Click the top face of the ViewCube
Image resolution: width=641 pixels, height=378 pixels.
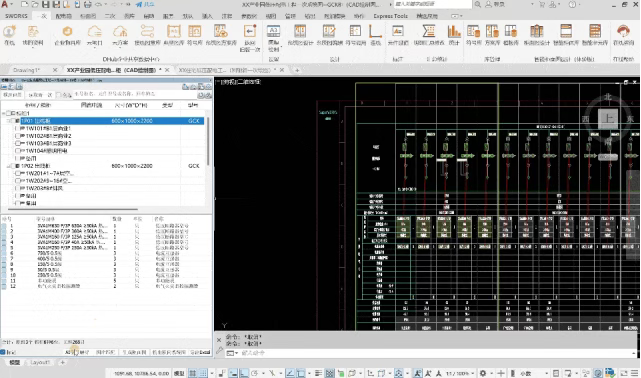point(608,119)
